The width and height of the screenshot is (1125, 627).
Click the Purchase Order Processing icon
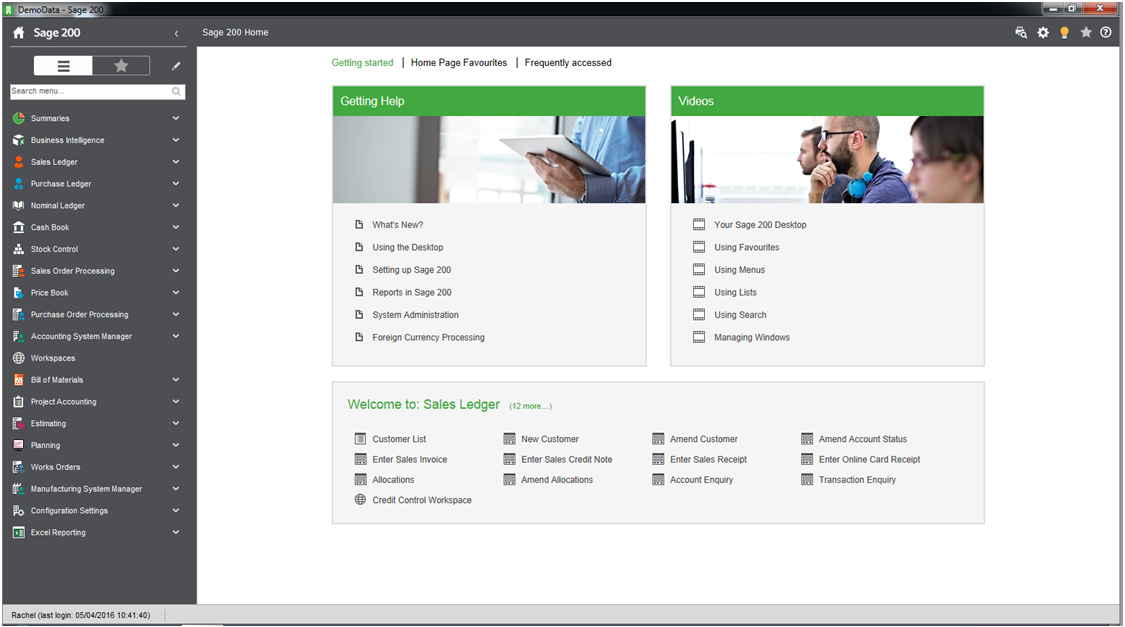tap(19, 314)
